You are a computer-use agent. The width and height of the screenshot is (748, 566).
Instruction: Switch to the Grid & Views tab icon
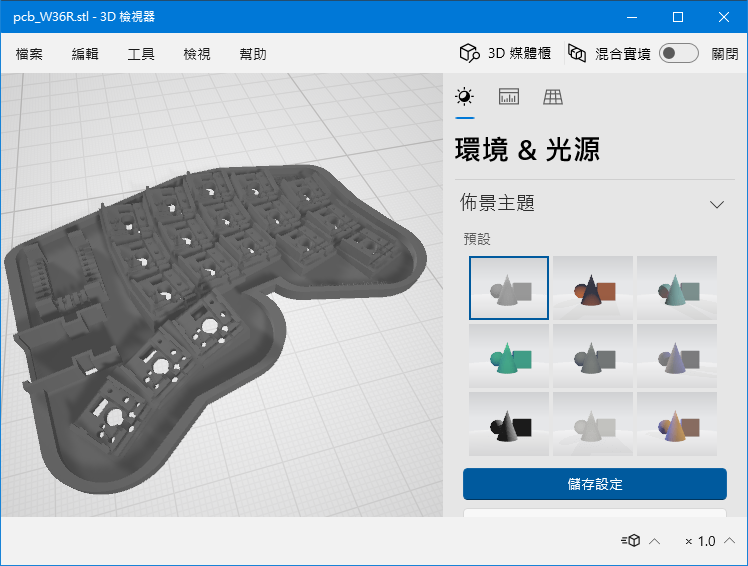553,97
